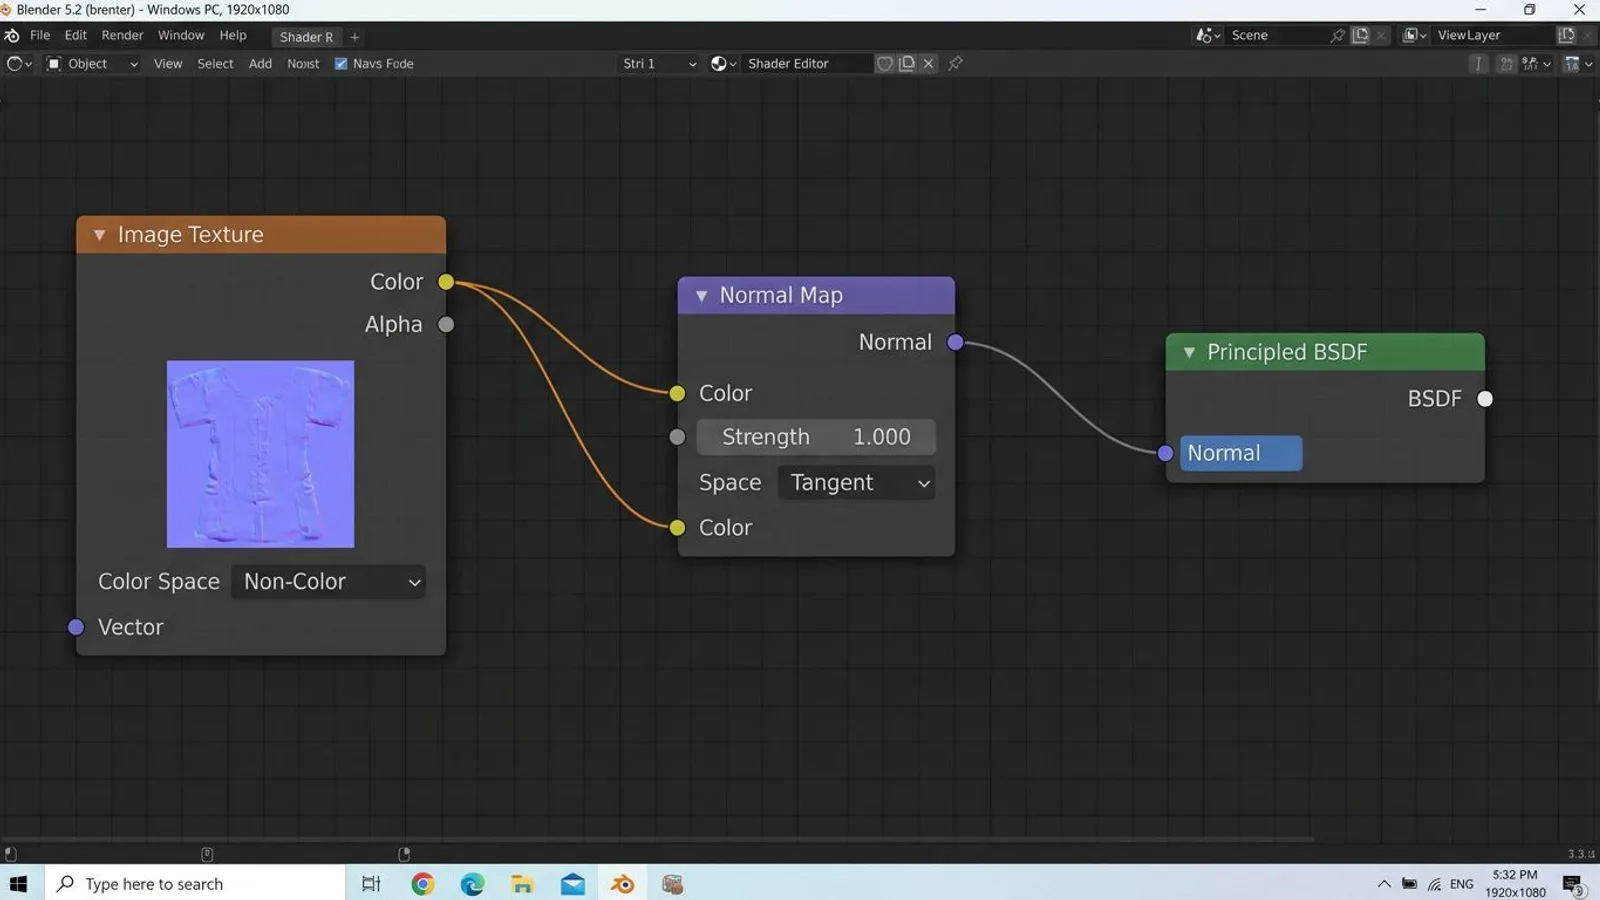Screen dimensions: 1600x900
Task: Pin the Scene using its pin icon
Action: (1337, 35)
